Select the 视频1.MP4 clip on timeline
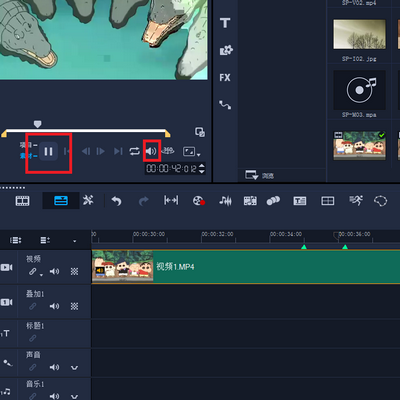400x400 pixels. tap(246, 267)
